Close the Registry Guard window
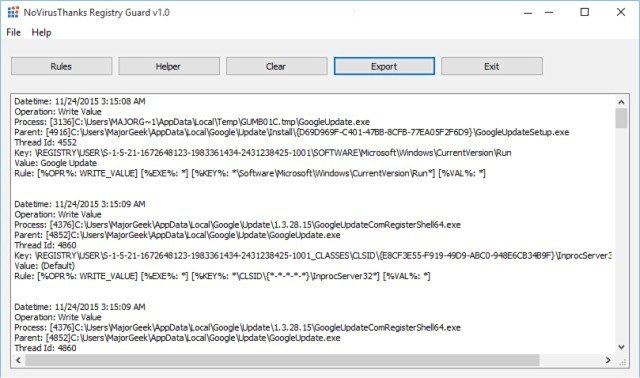This screenshot has width=640, height=378. (620, 12)
